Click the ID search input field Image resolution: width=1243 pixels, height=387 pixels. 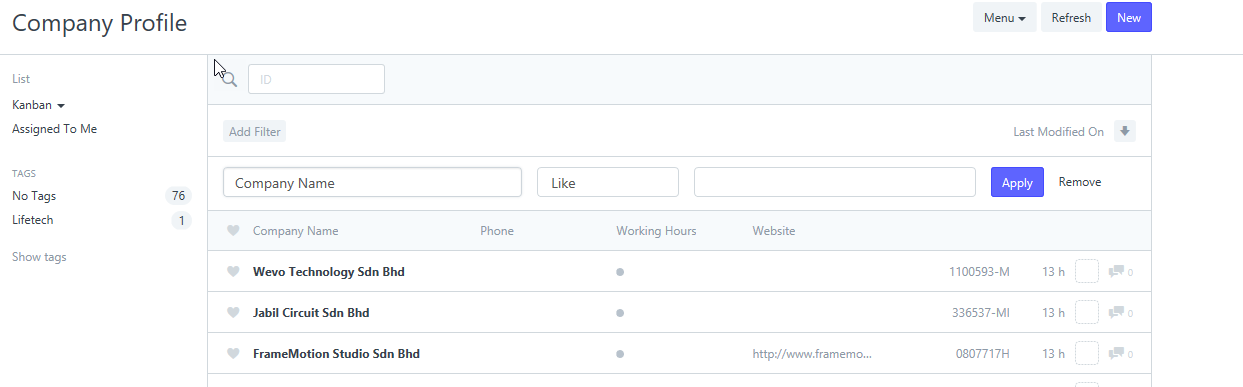tap(316, 79)
